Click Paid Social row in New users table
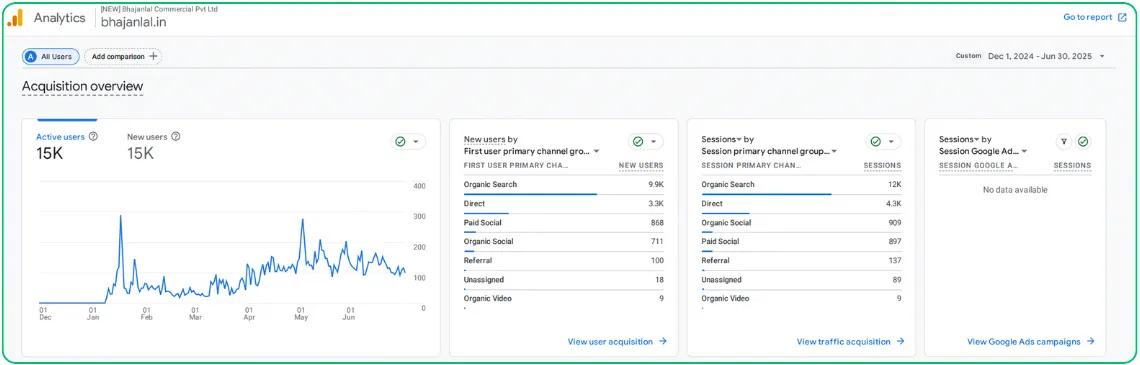The width and height of the screenshot is (1140, 365). 563,223
